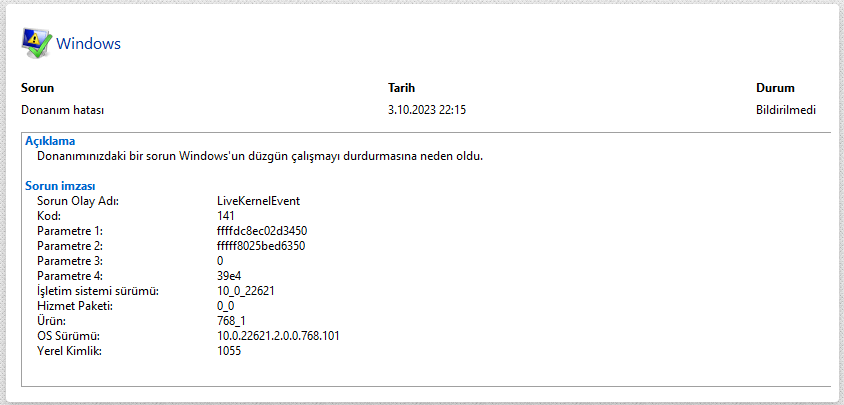Click the Parametre 4 label

coord(70,276)
